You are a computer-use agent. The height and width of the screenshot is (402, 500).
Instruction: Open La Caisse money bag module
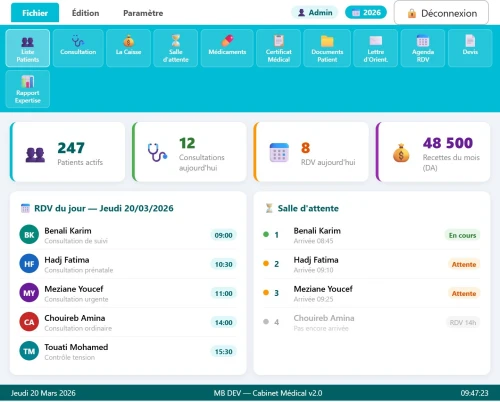[x=128, y=48]
